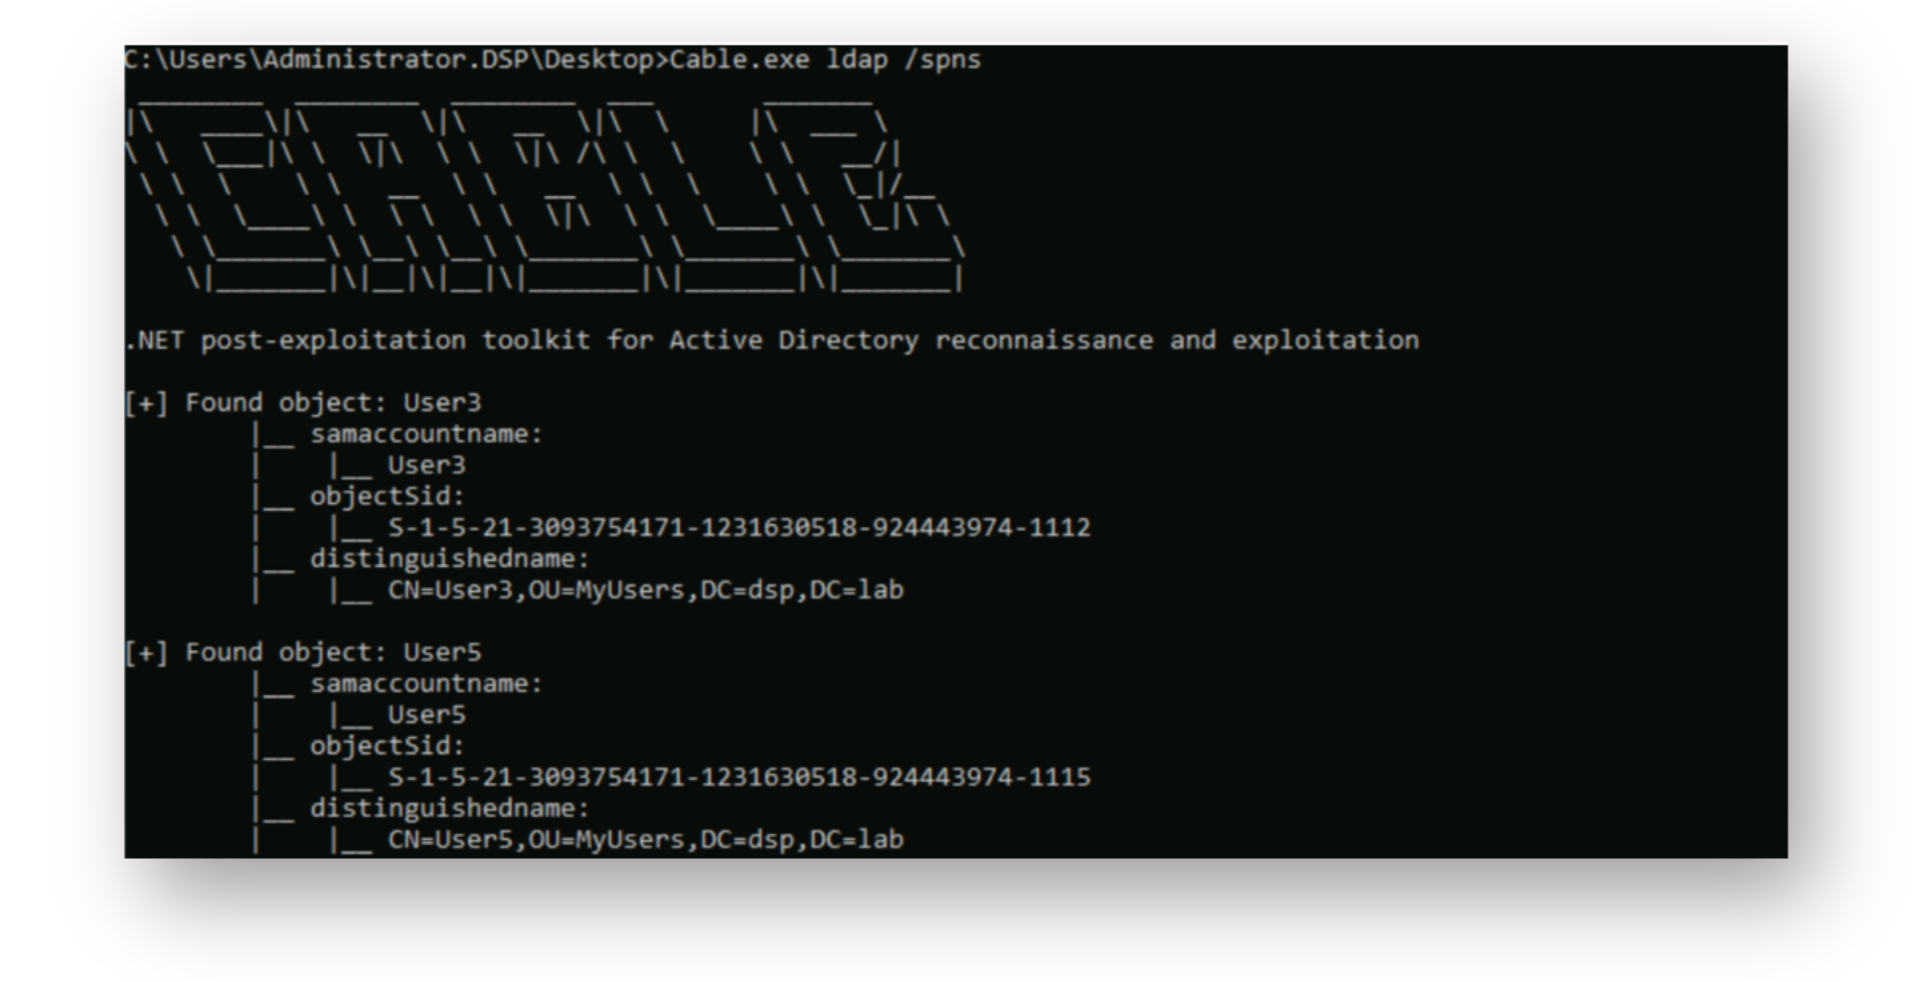Click the [+] marker before User3
The image size is (1920, 982).
tap(147, 403)
